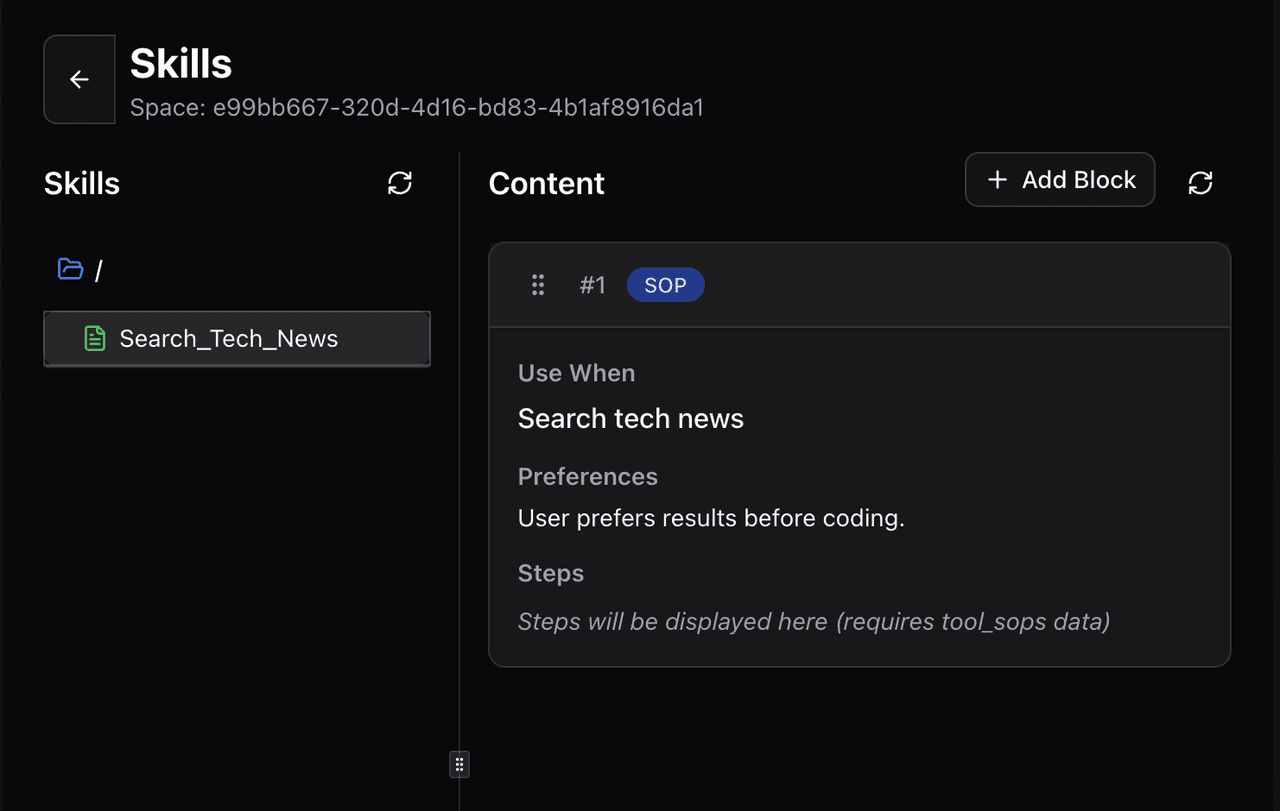Grab the drag handle of block #1
This screenshot has width=1280, height=811.
[x=538, y=285]
